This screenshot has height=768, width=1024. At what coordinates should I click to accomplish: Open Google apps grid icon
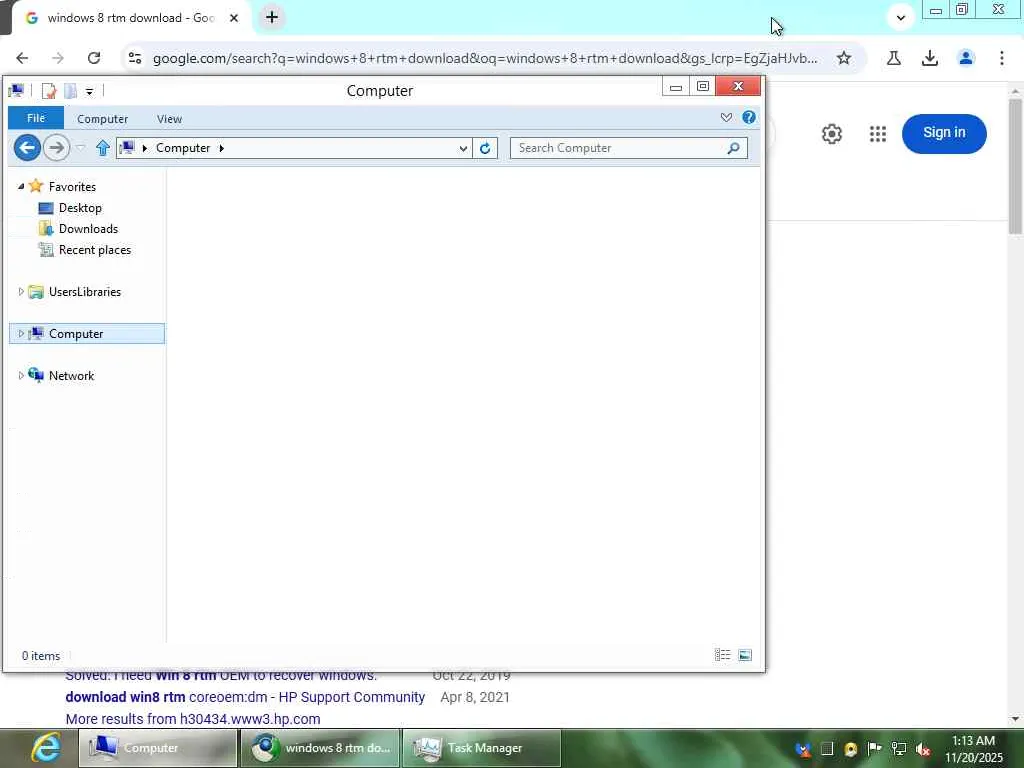click(x=878, y=134)
